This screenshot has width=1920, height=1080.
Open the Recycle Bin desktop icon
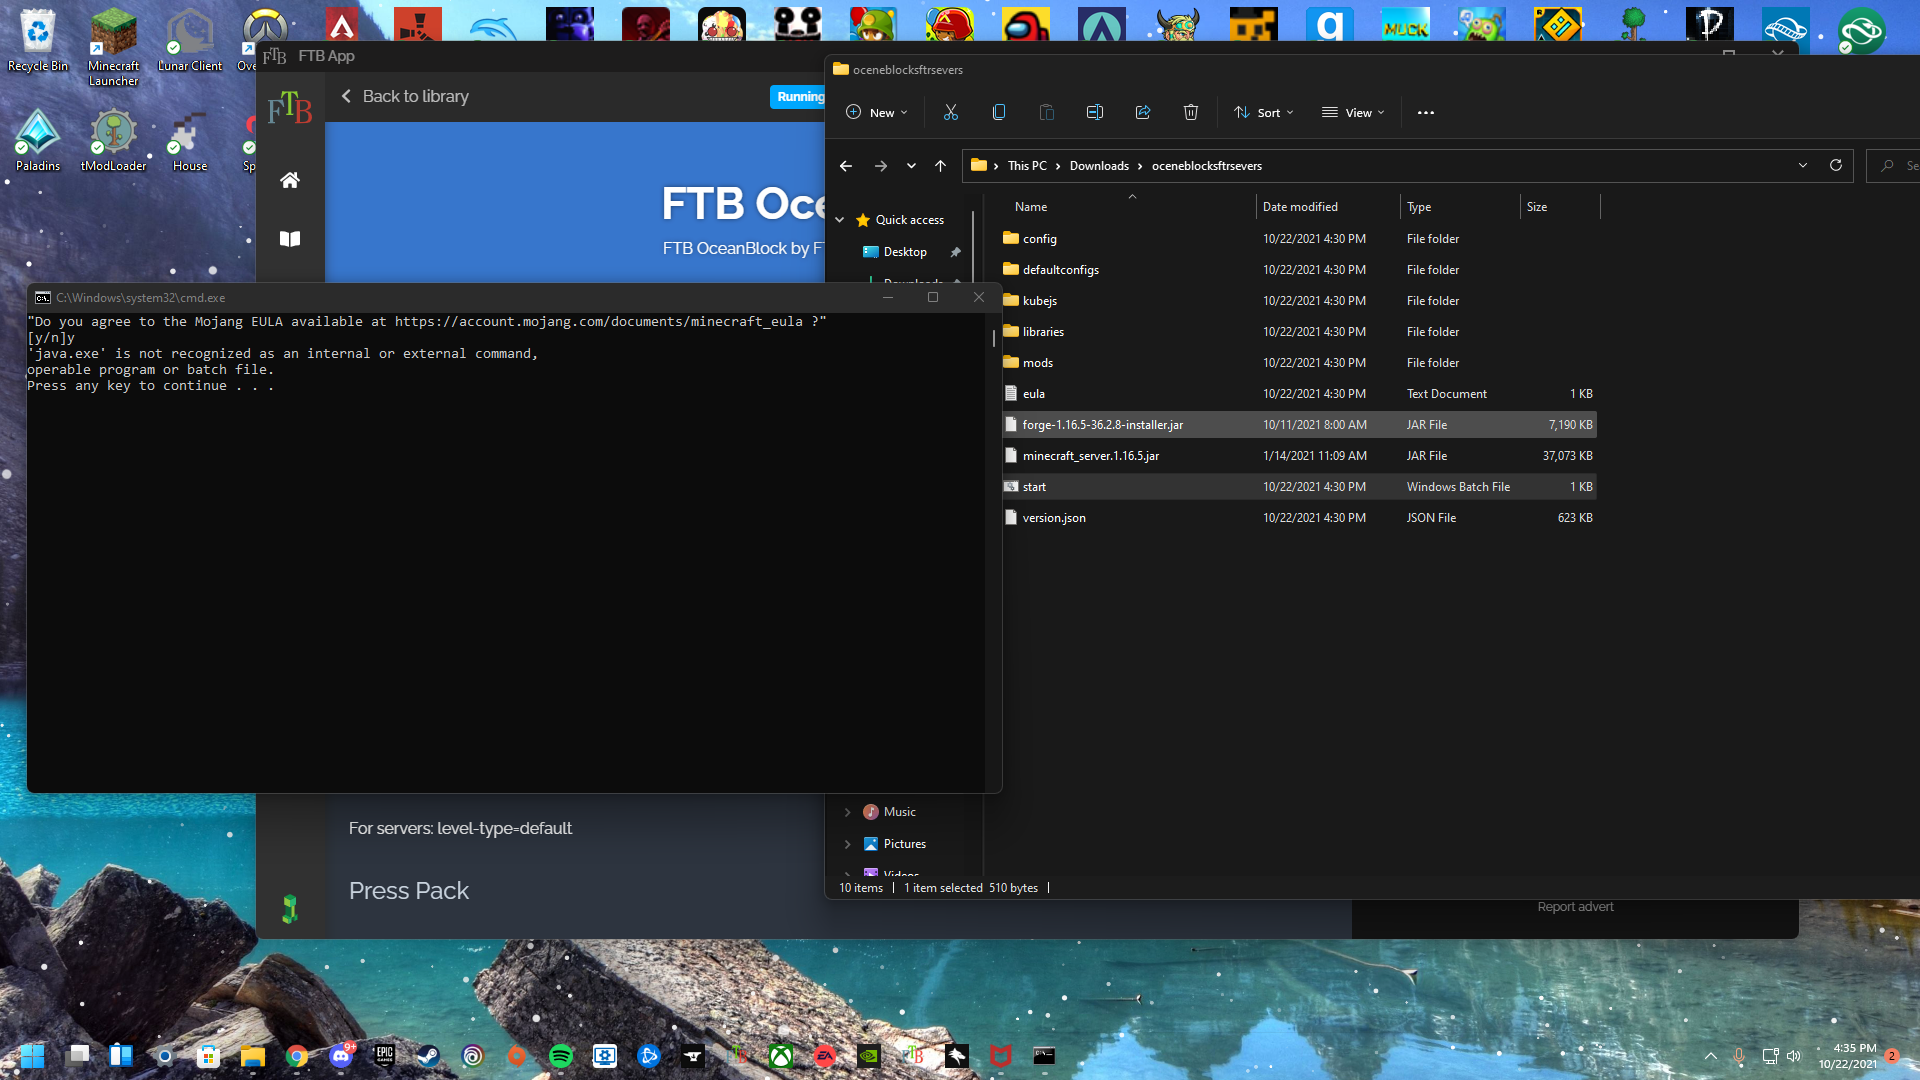coord(38,40)
